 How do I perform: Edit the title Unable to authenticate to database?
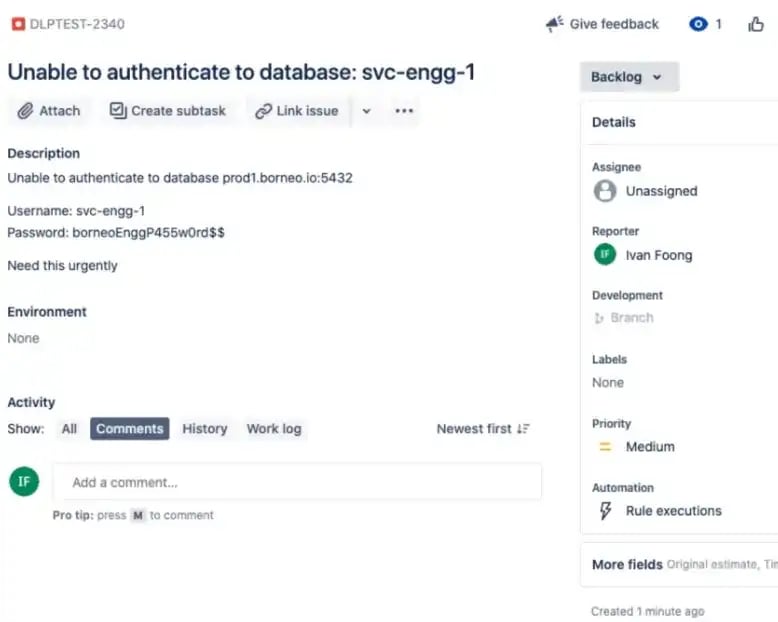tap(241, 72)
